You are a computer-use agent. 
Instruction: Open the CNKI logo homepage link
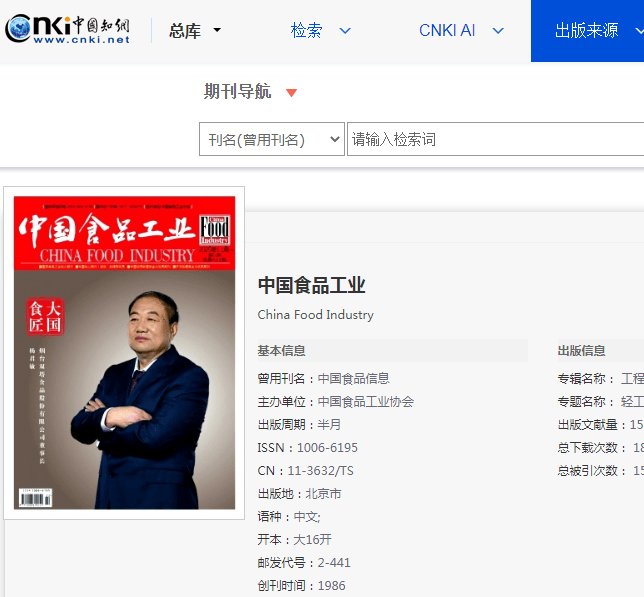[x=68, y=29]
